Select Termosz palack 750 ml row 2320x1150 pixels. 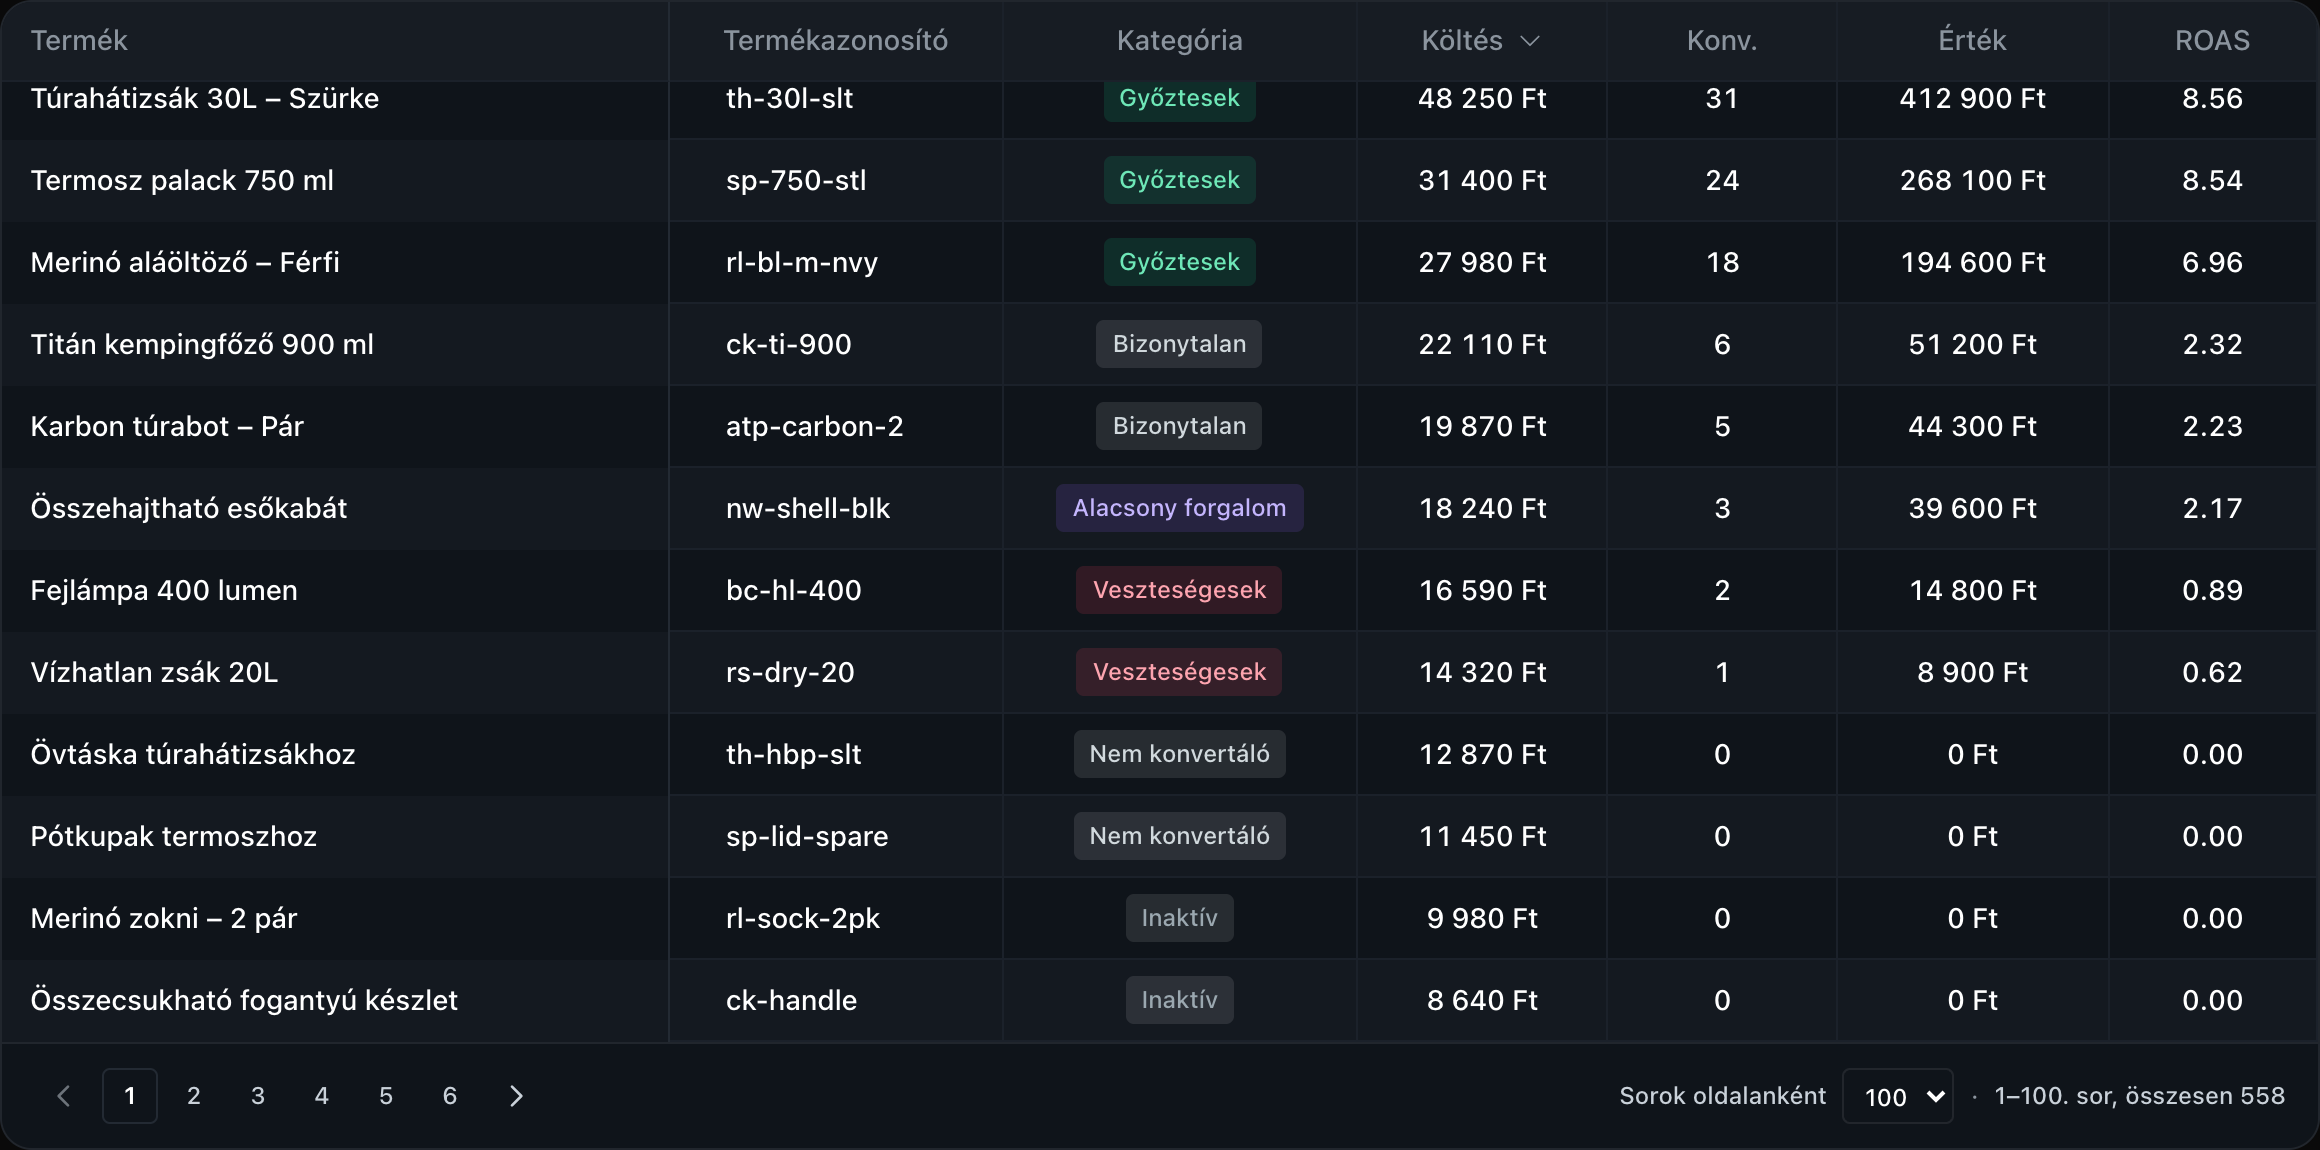(x=1160, y=180)
